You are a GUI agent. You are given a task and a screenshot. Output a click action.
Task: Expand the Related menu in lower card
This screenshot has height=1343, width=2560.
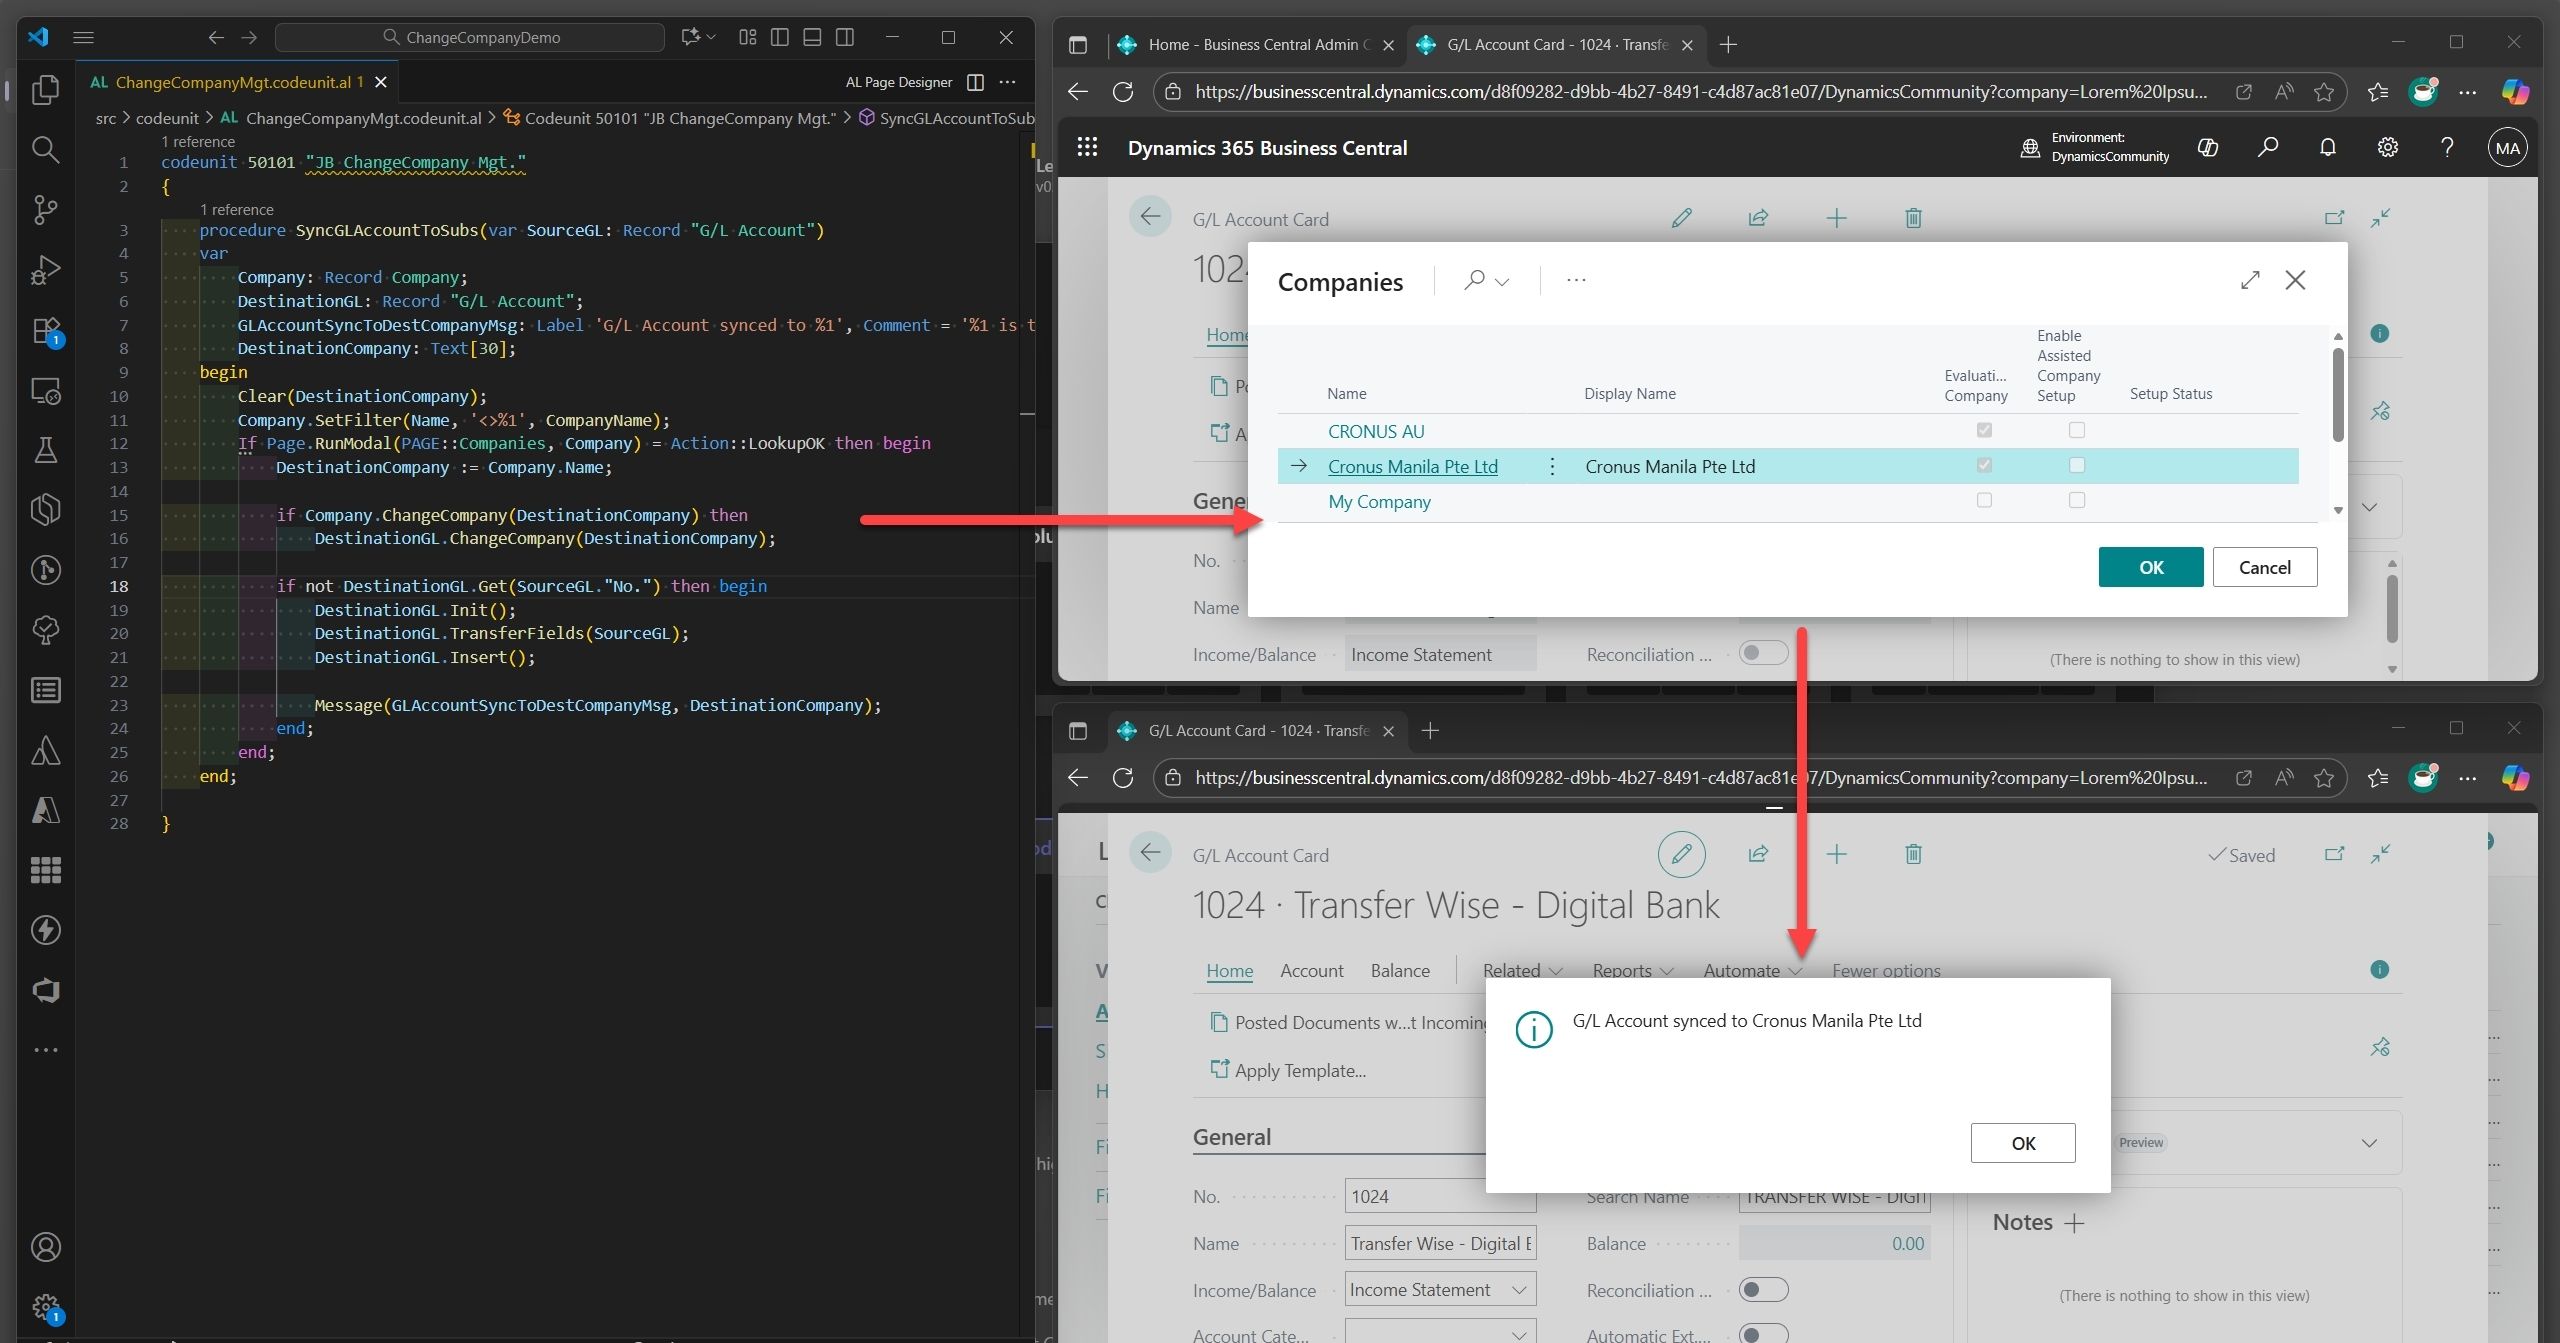(1521, 970)
